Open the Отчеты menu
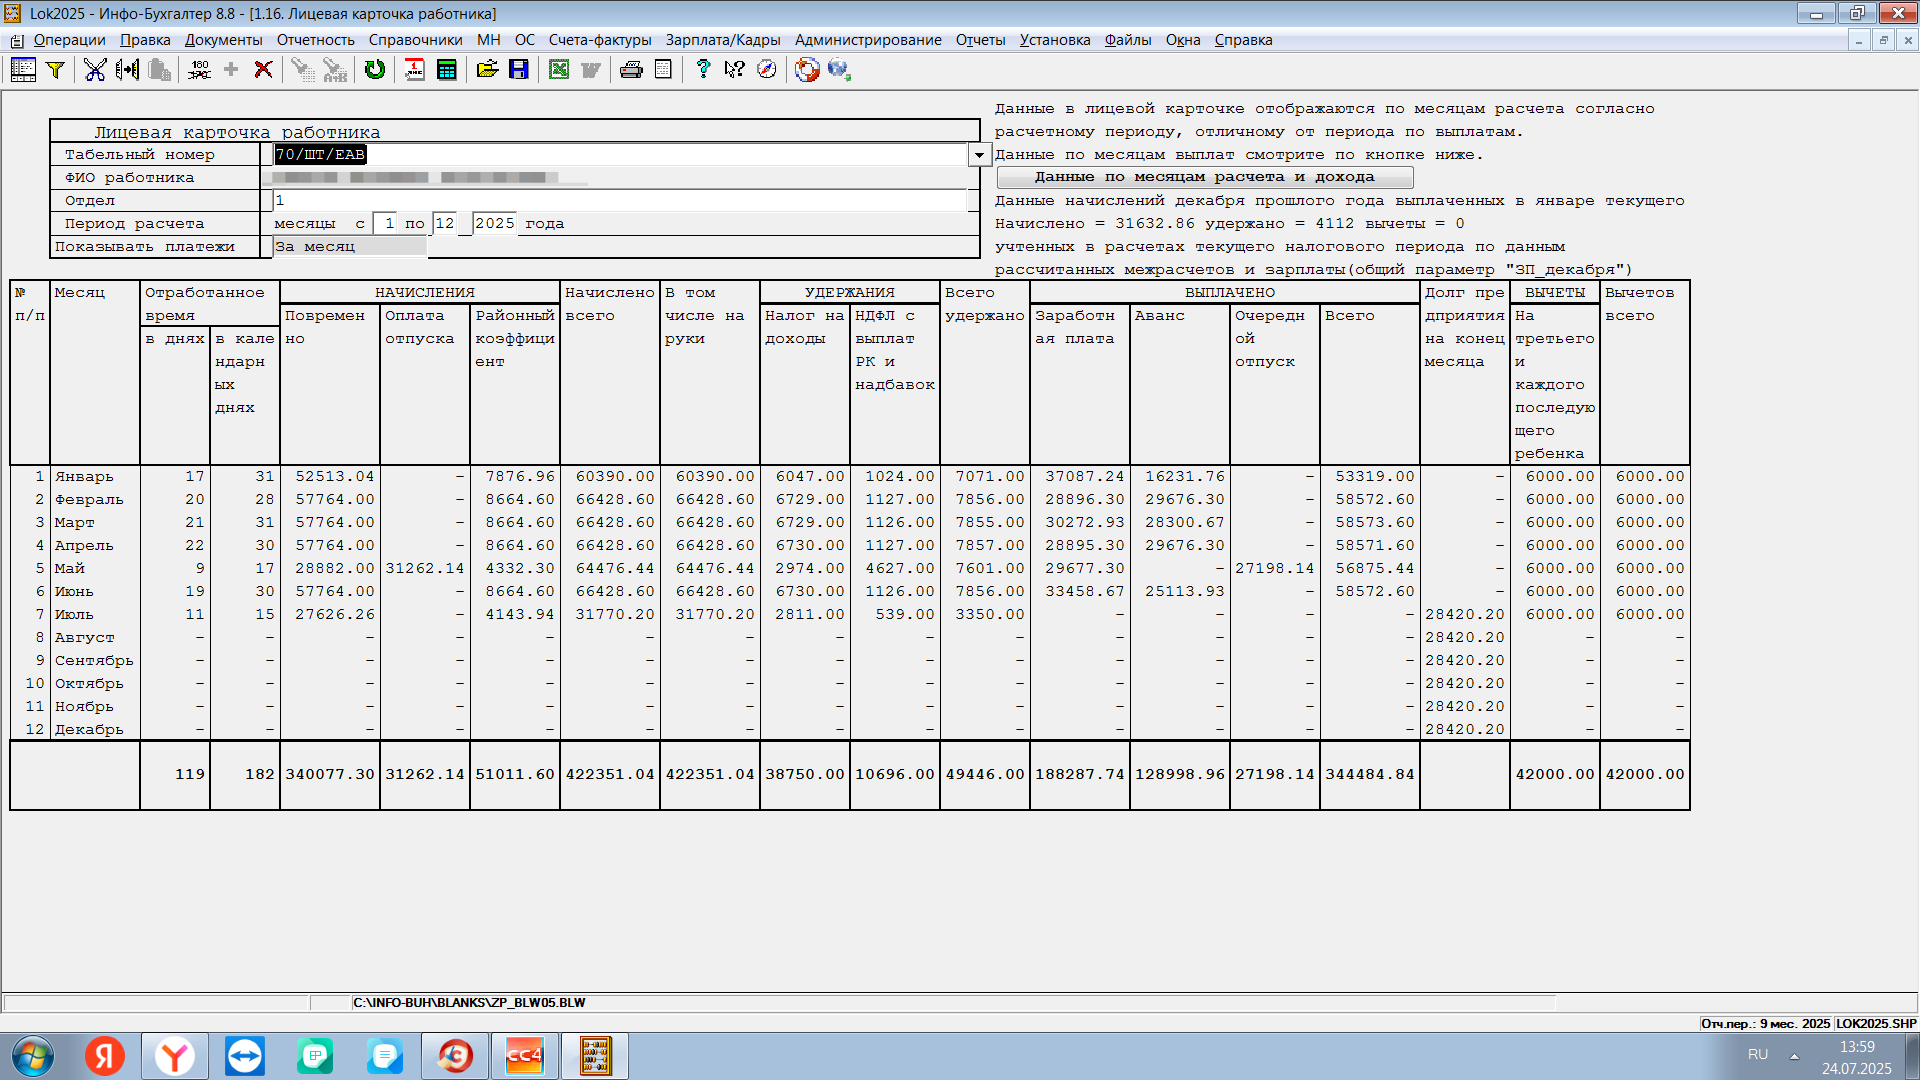This screenshot has height=1080, width=1920. coord(980,40)
